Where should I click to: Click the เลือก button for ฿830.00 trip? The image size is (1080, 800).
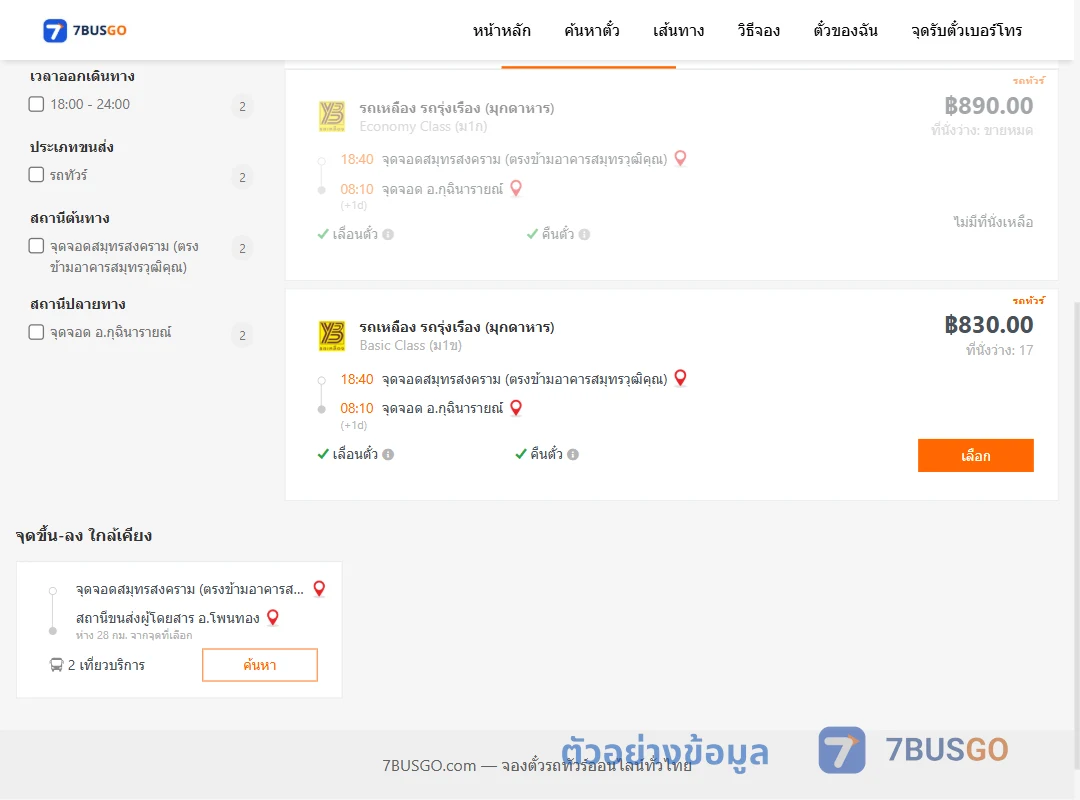pyautogui.click(x=975, y=455)
